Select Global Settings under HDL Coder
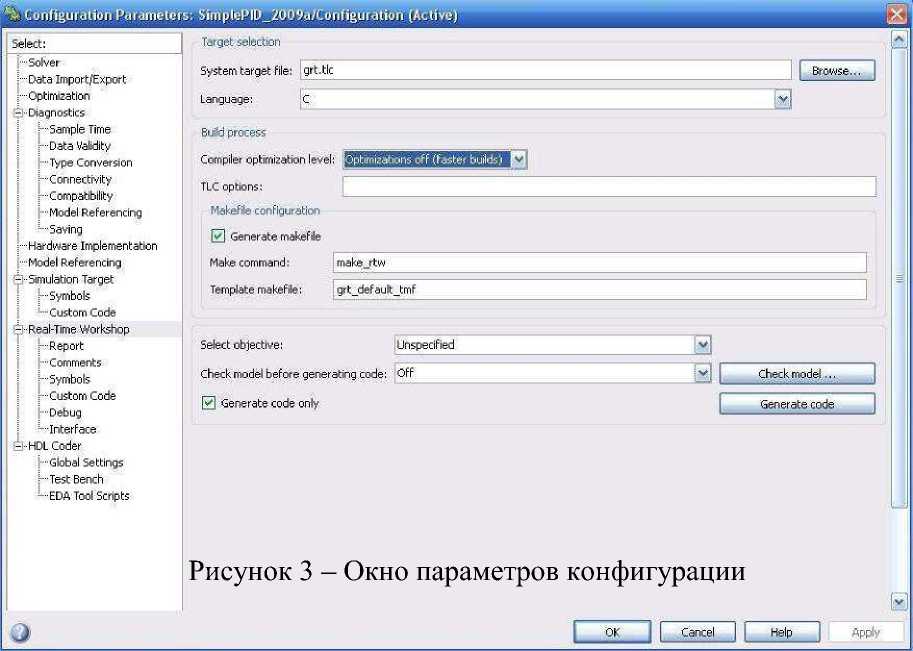 pos(86,462)
